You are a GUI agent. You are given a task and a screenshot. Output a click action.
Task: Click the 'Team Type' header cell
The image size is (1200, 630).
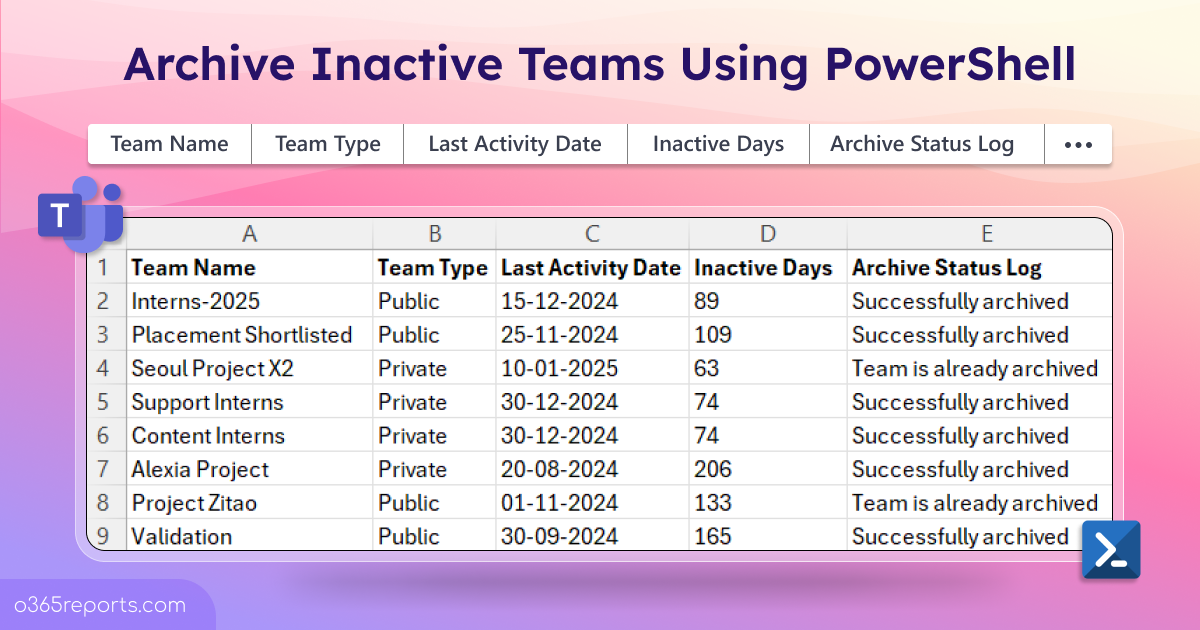tap(435, 267)
